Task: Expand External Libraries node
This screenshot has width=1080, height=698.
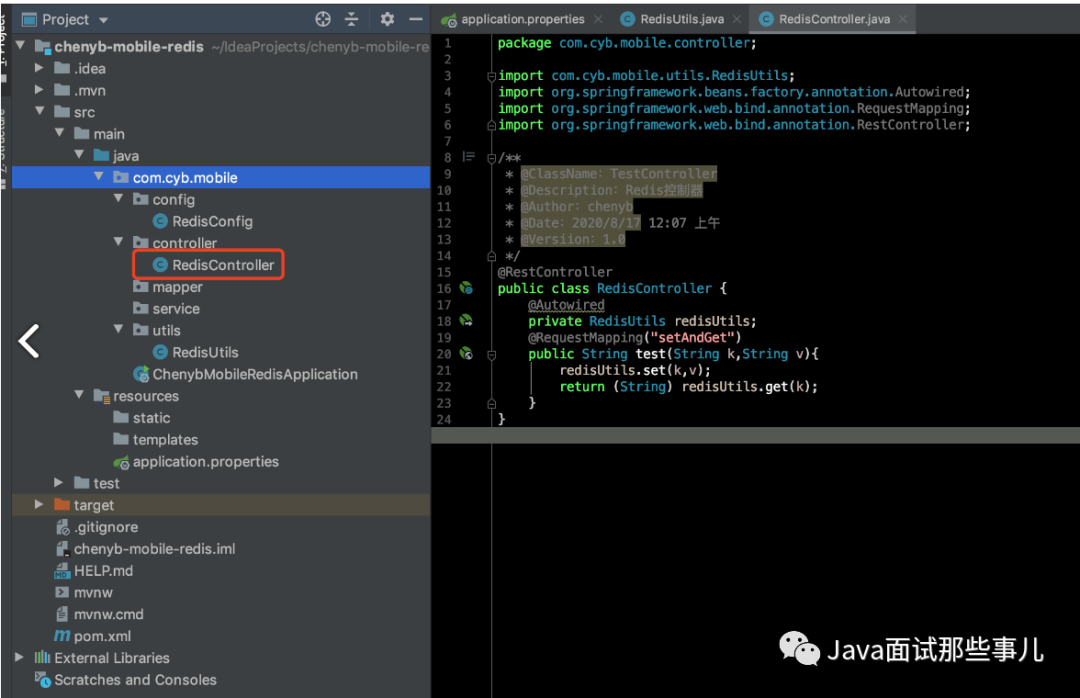Action: coord(20,657)
